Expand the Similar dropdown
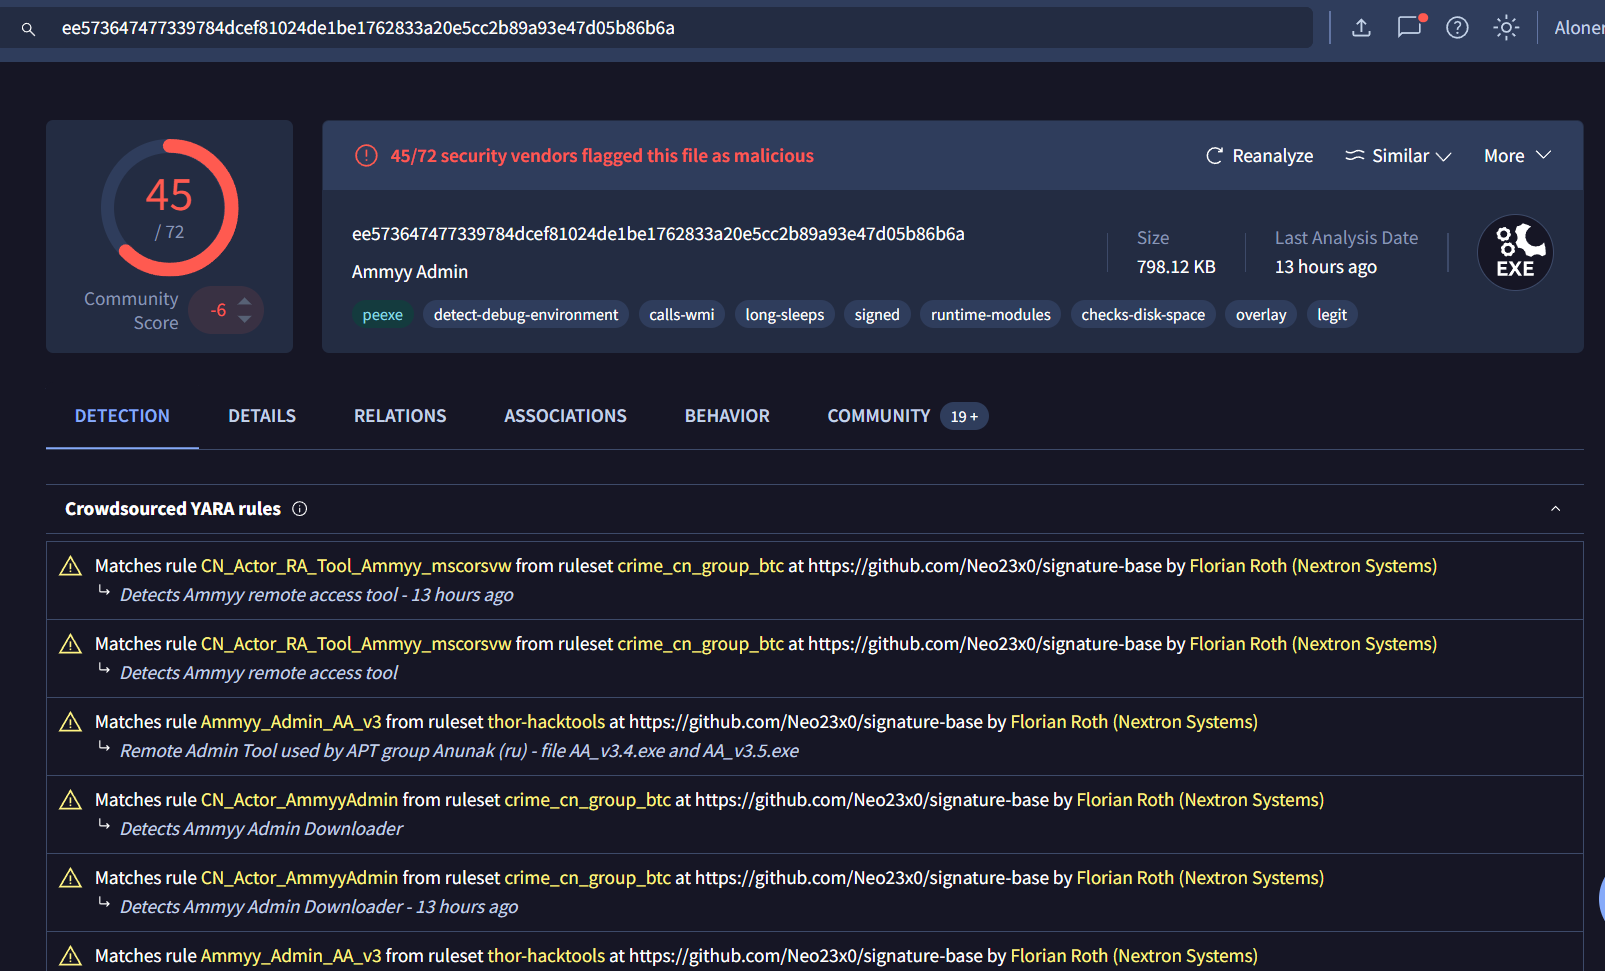This screenshot has height=971, width=1605. [1398, 156]
